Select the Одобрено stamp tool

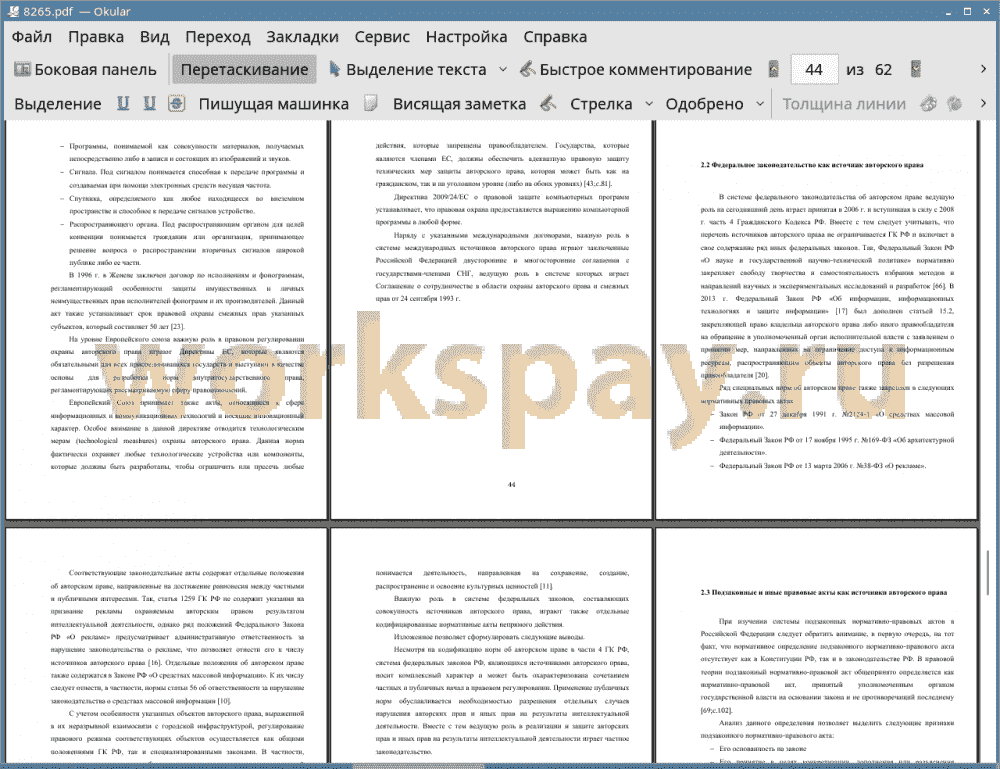[x=704, y=104]
